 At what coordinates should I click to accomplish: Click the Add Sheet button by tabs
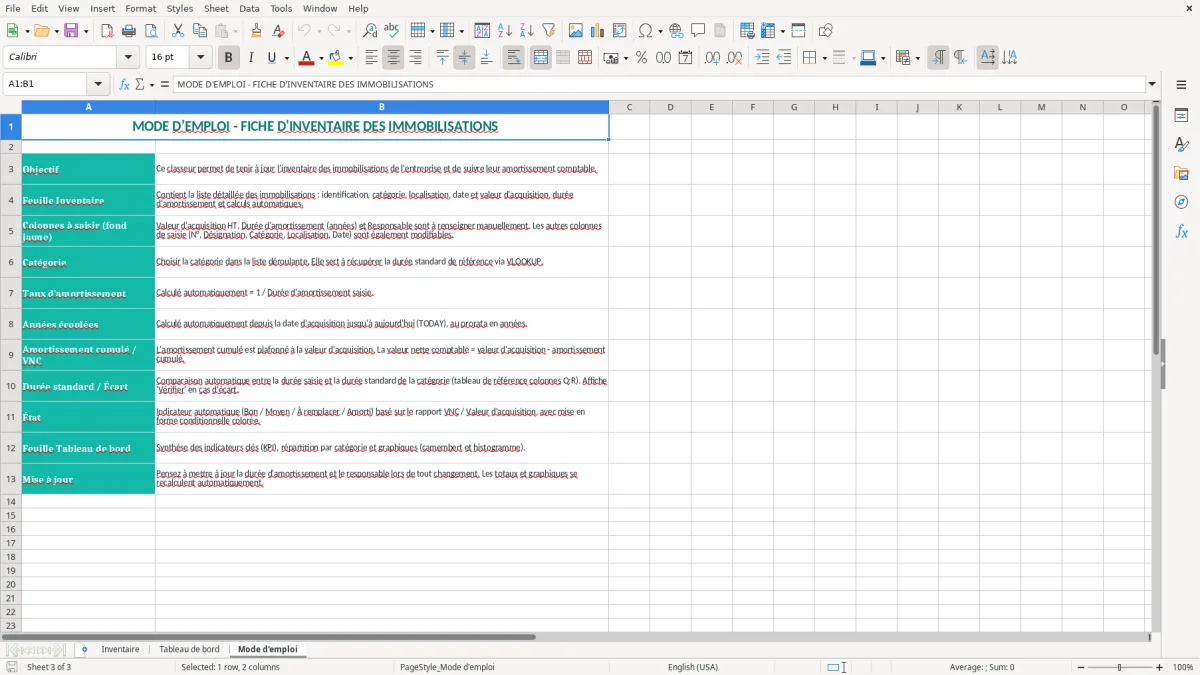click(84, 649)
